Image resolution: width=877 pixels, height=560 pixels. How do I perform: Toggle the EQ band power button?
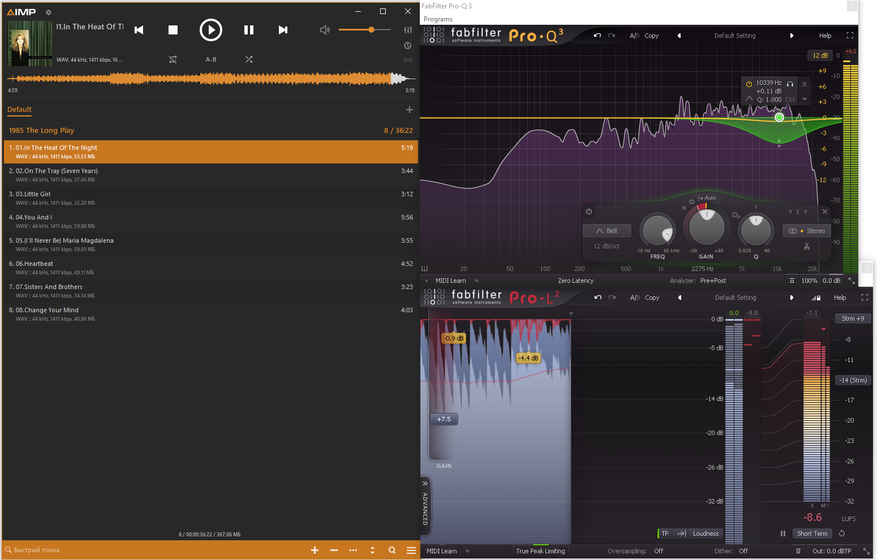(589, 211)
